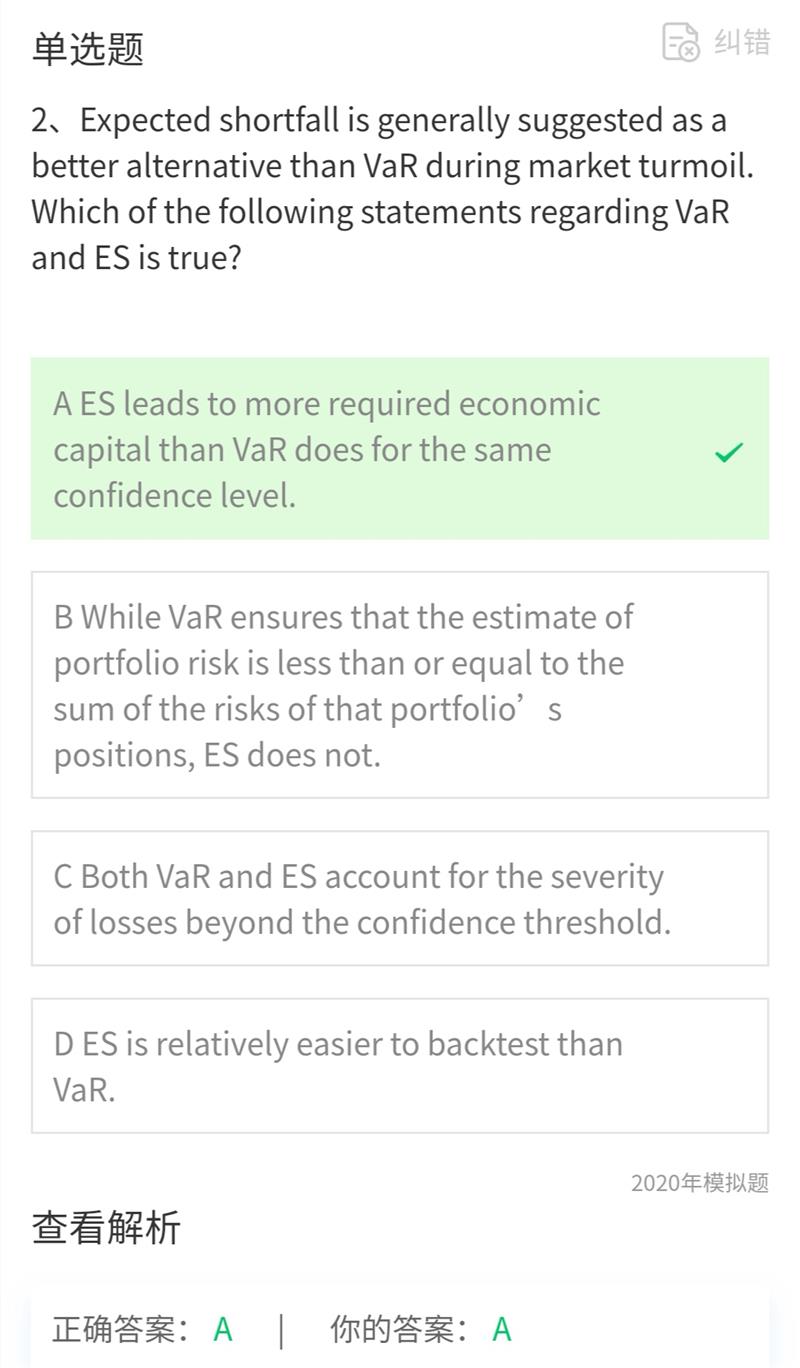Click the 你的答案 A result
The width and height of the screenshot is (800, 1368).
point(421,1329)
